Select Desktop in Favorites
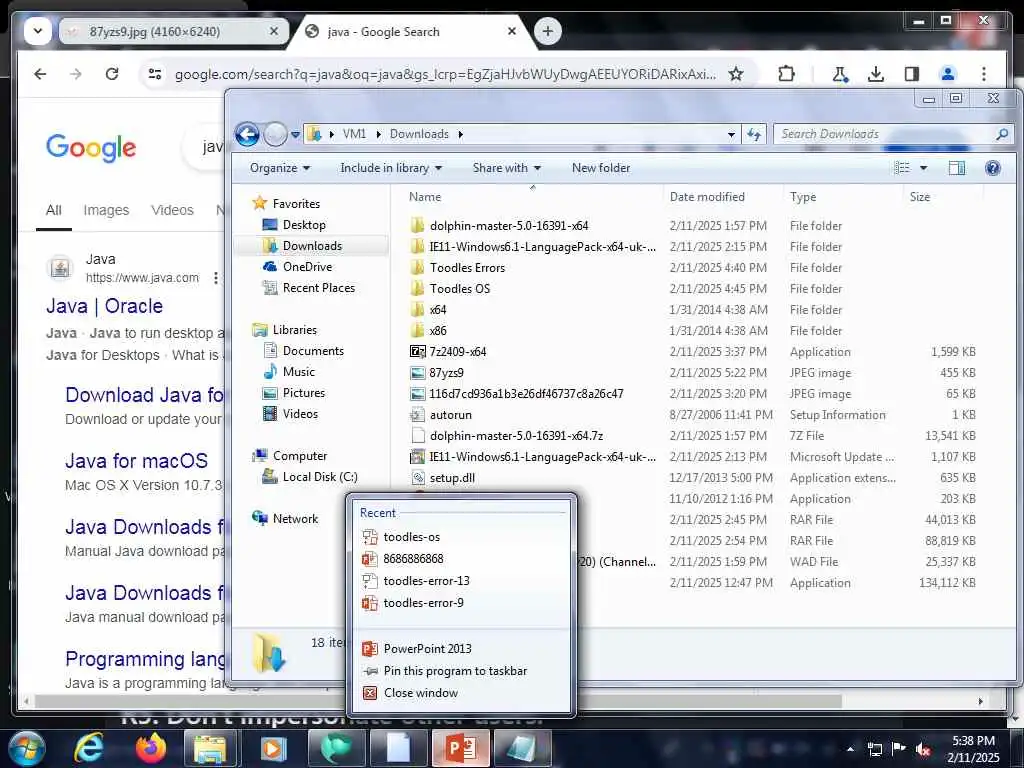Image resolution: width=1024 pixels, height=768 pixels. coord(304,225)
